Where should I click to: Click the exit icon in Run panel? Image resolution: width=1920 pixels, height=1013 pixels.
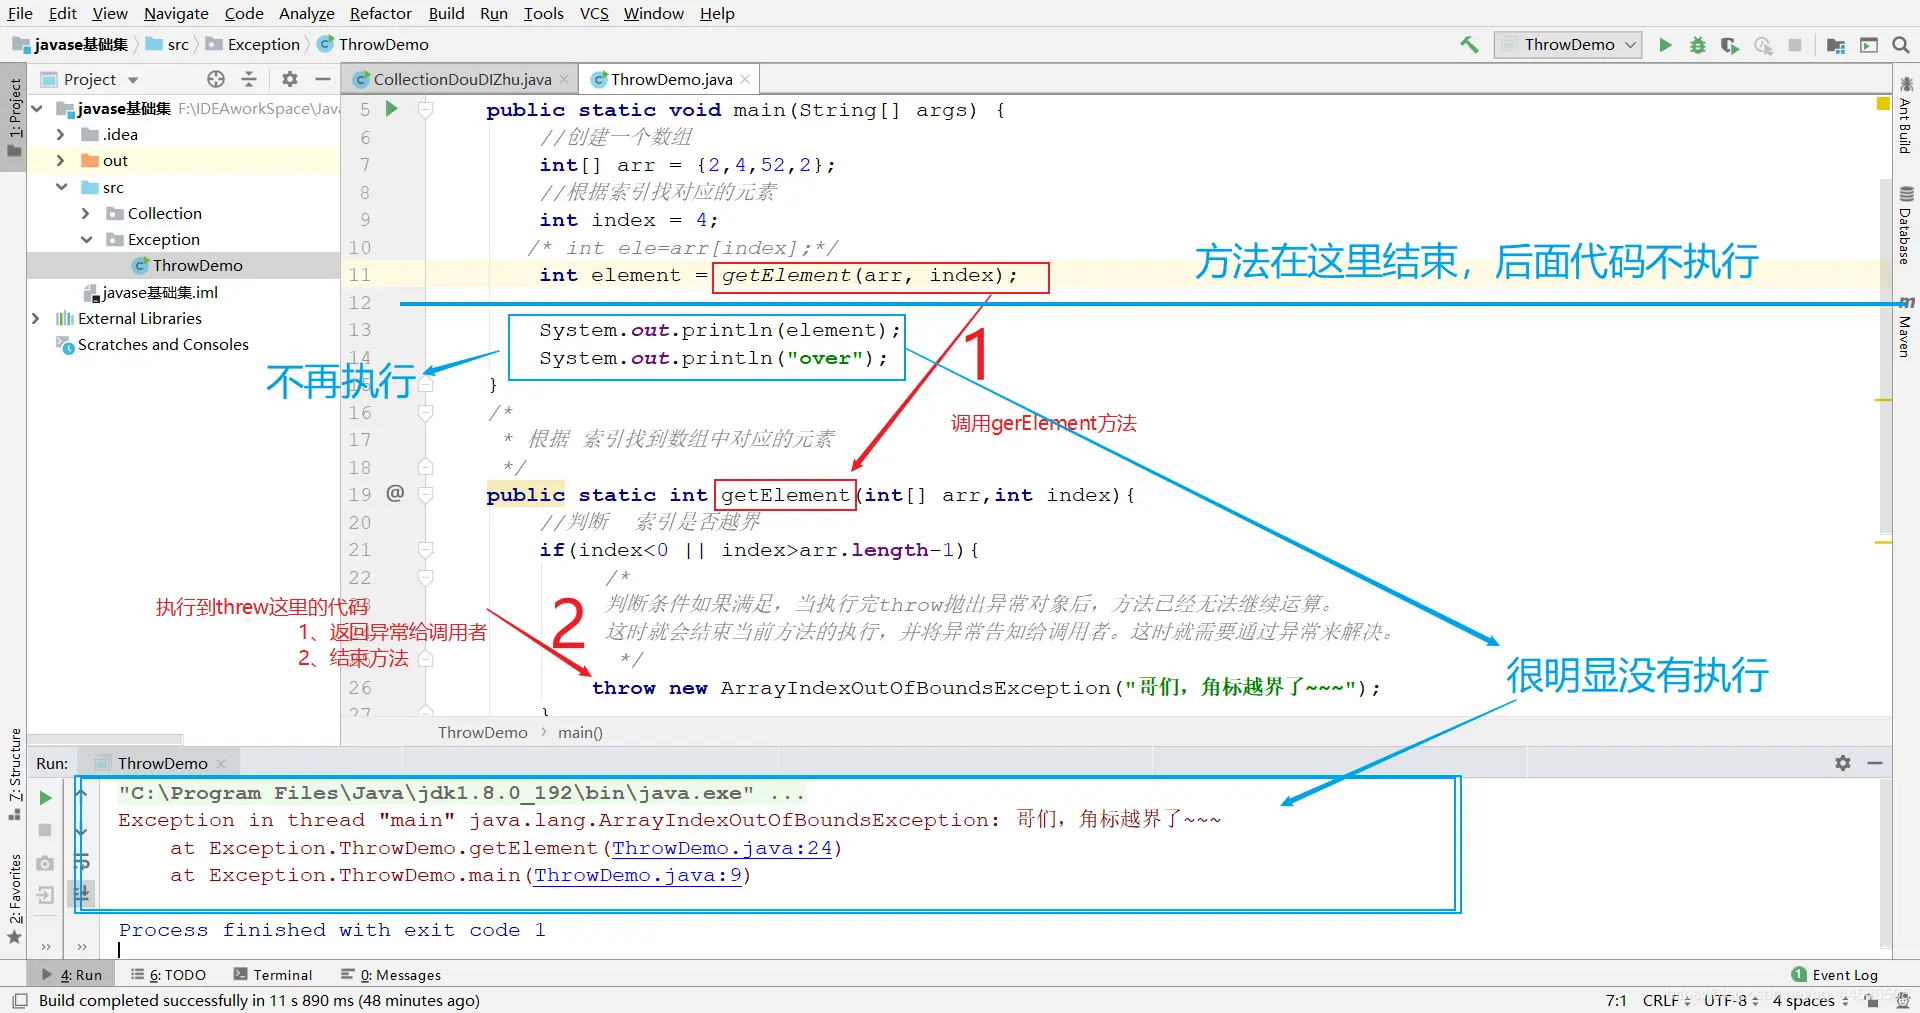pos(45,895)
